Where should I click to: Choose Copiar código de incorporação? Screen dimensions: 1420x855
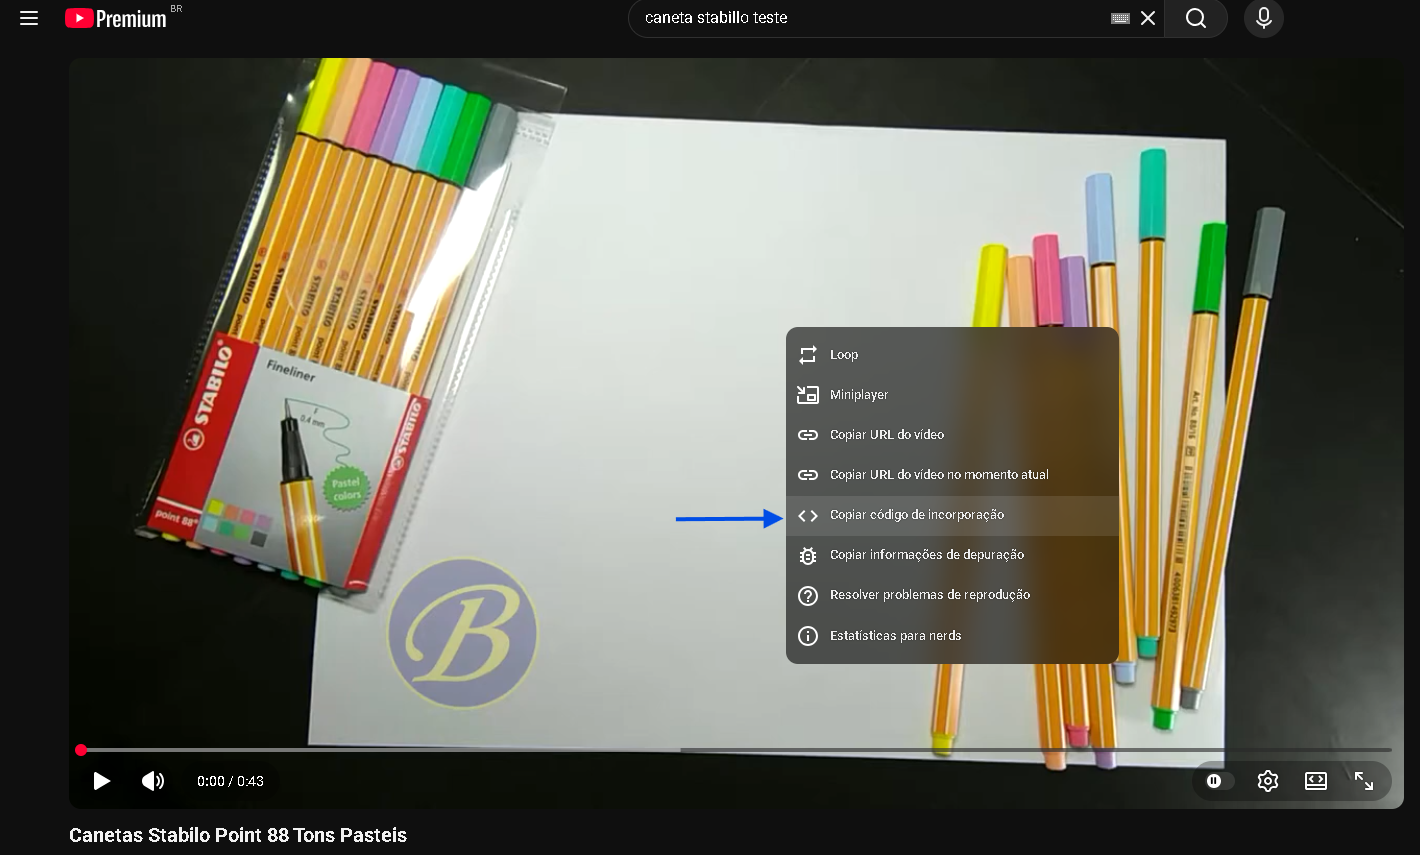click(x=952, y=515)
